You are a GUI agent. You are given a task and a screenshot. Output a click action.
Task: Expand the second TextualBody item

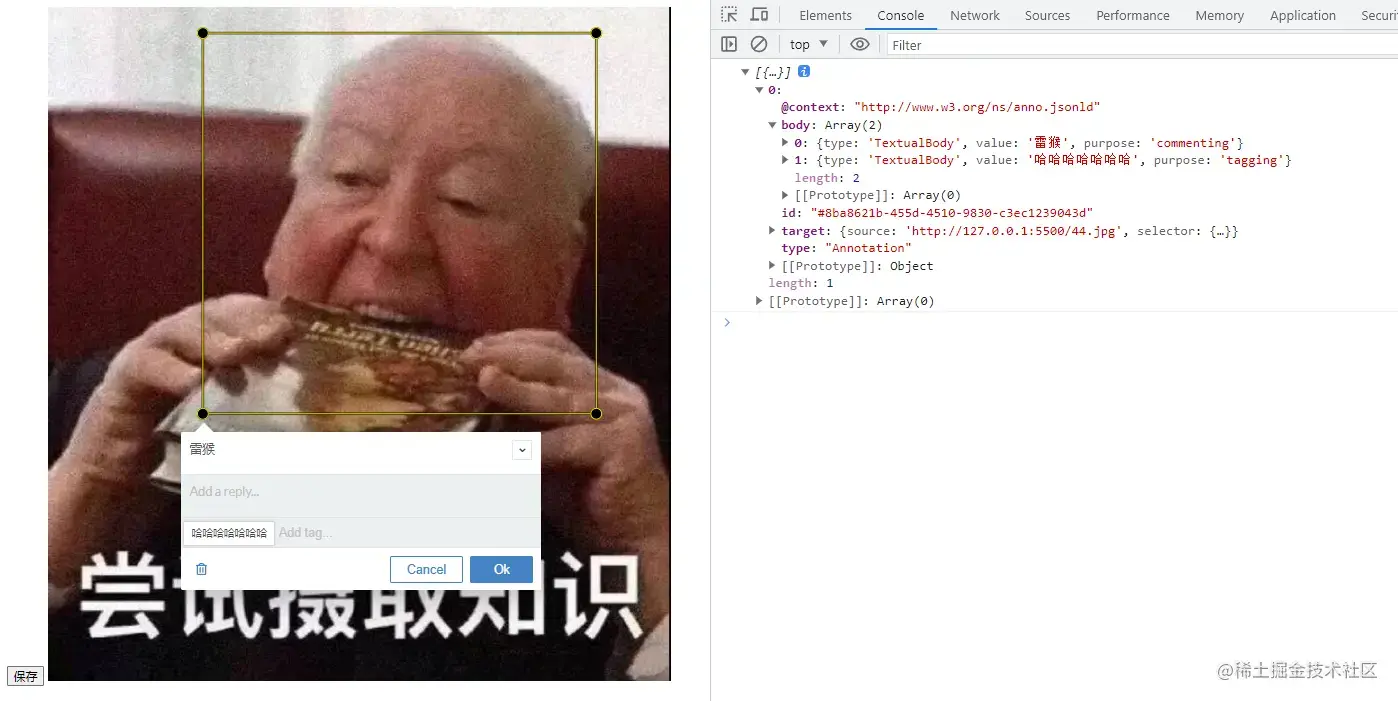click(786, 160)
